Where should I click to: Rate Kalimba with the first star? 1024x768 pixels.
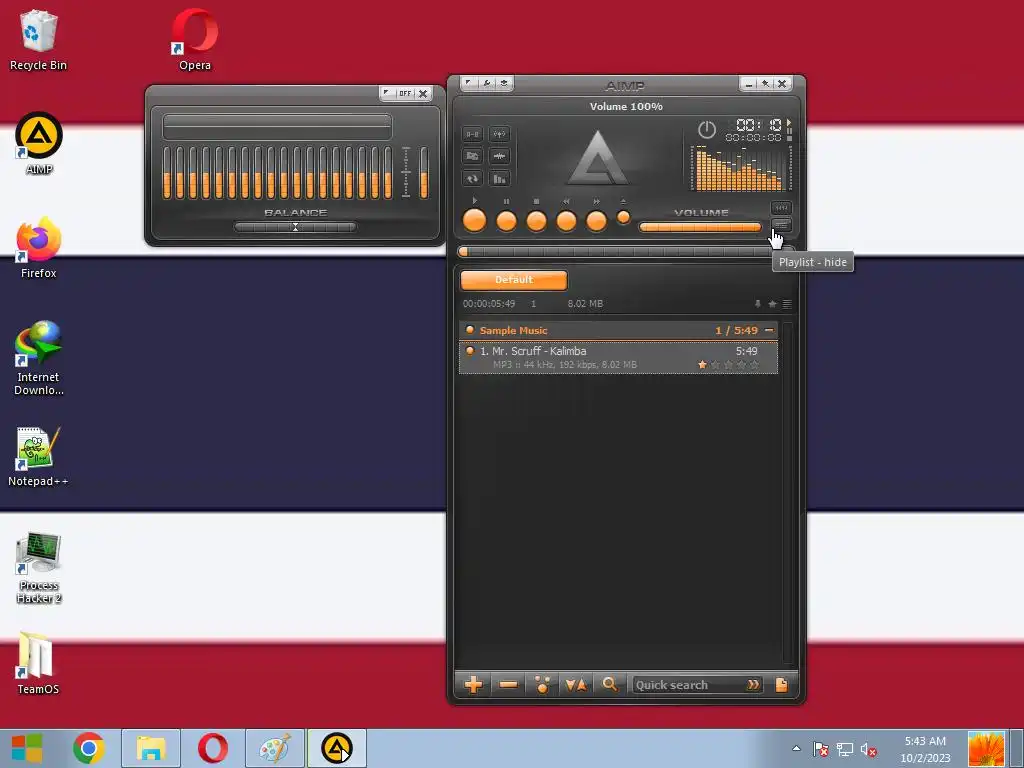pyautogui.click(x=702, y=364)
